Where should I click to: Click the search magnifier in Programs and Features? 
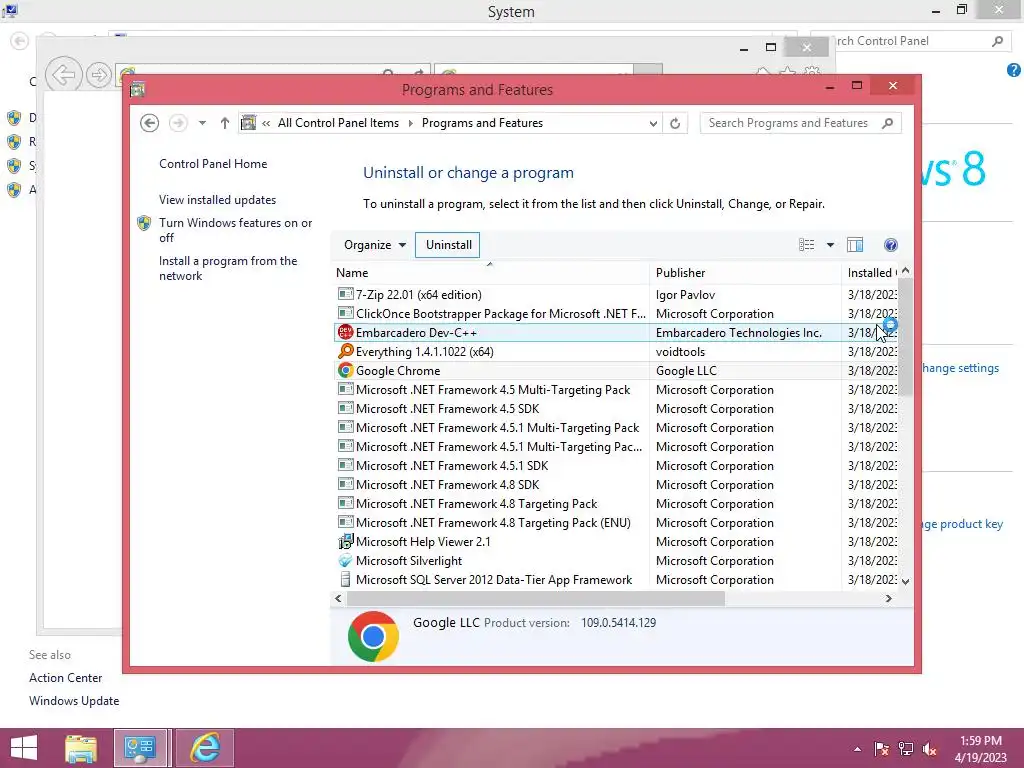pos(888,123)
